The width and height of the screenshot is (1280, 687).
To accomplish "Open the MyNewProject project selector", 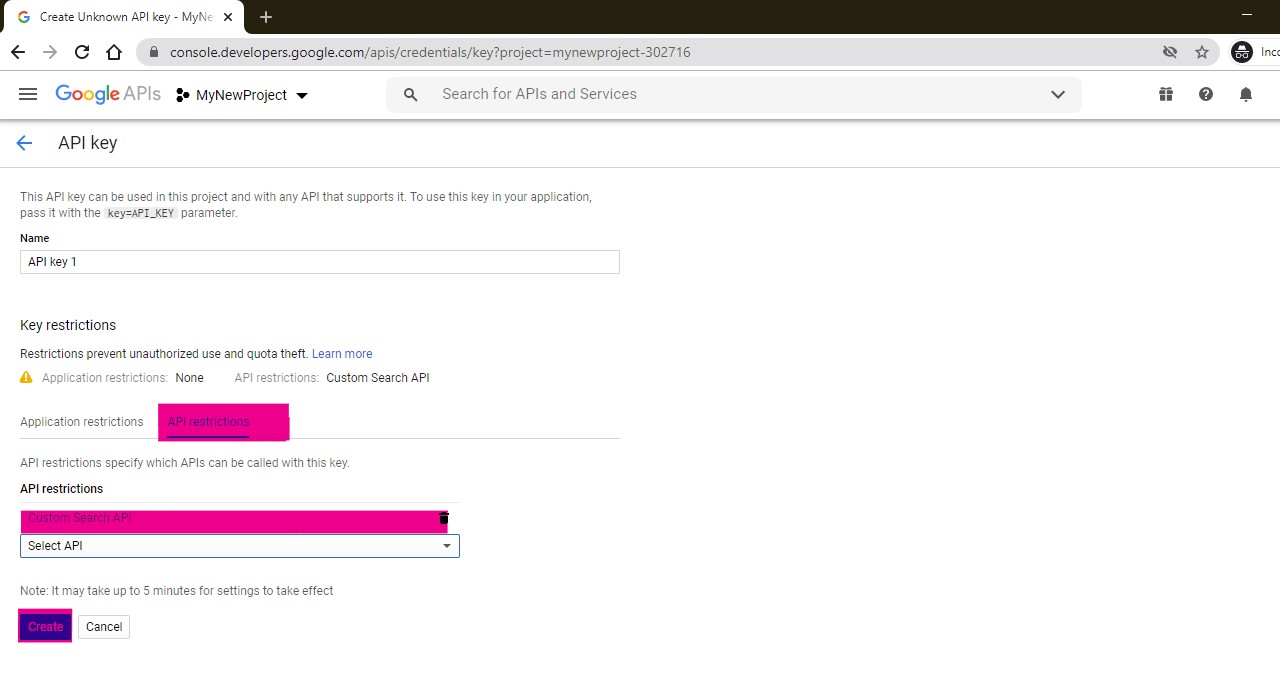I will (241, 95).
